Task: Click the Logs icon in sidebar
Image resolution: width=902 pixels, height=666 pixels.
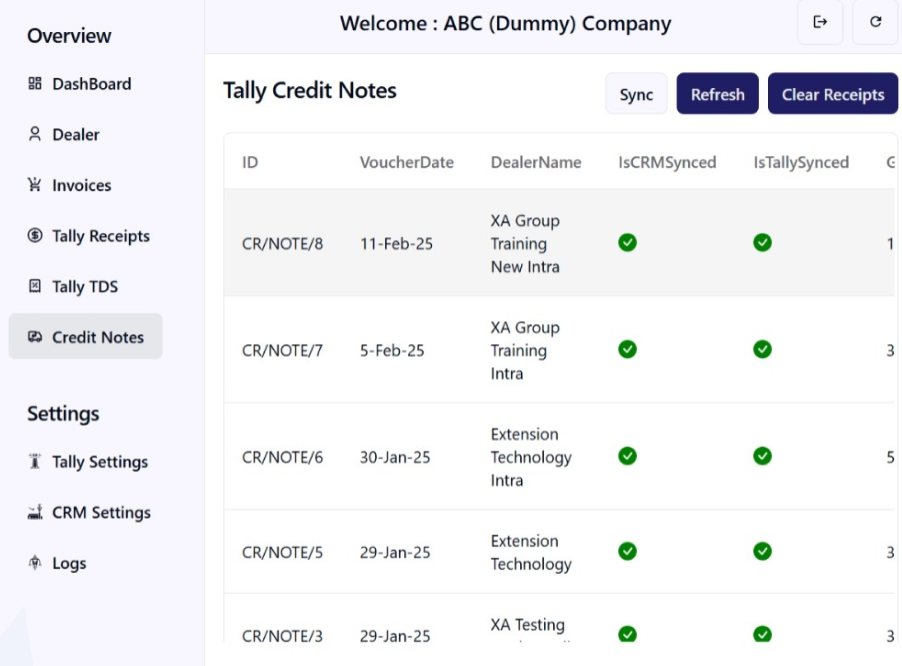Action: click(35, 564)
